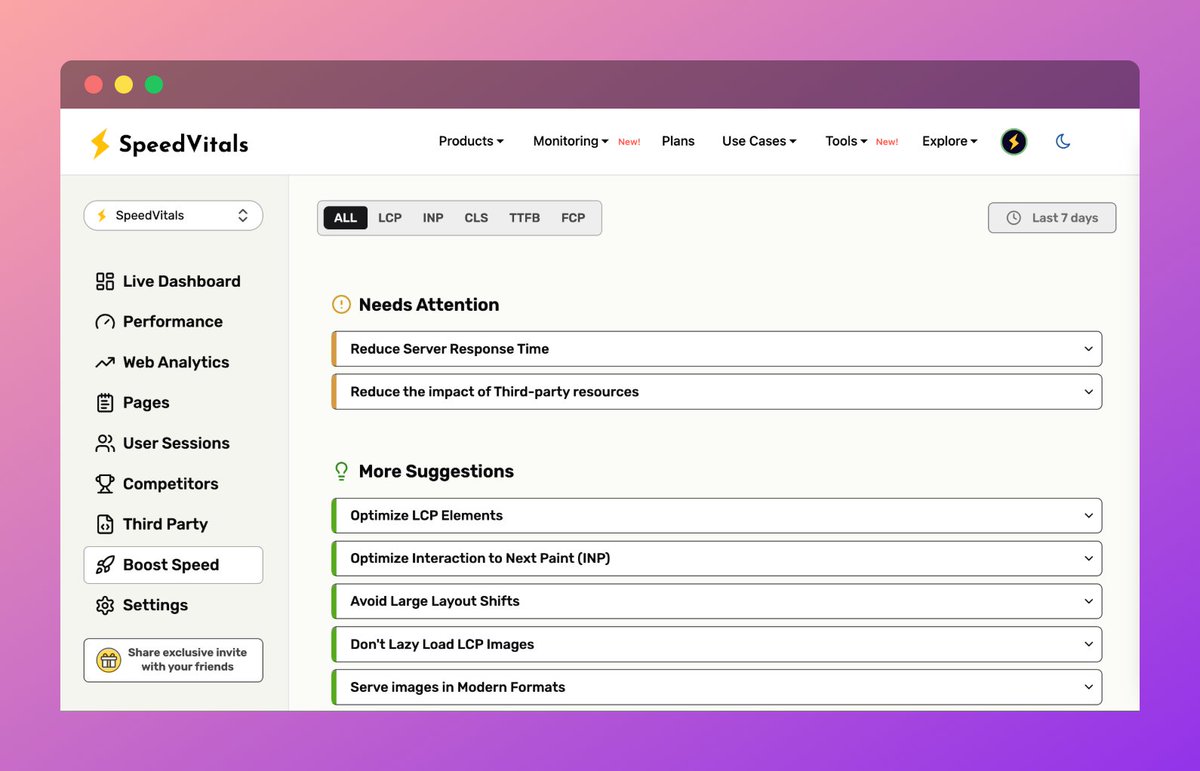Select the INP filter tab

tap(433, 218)
